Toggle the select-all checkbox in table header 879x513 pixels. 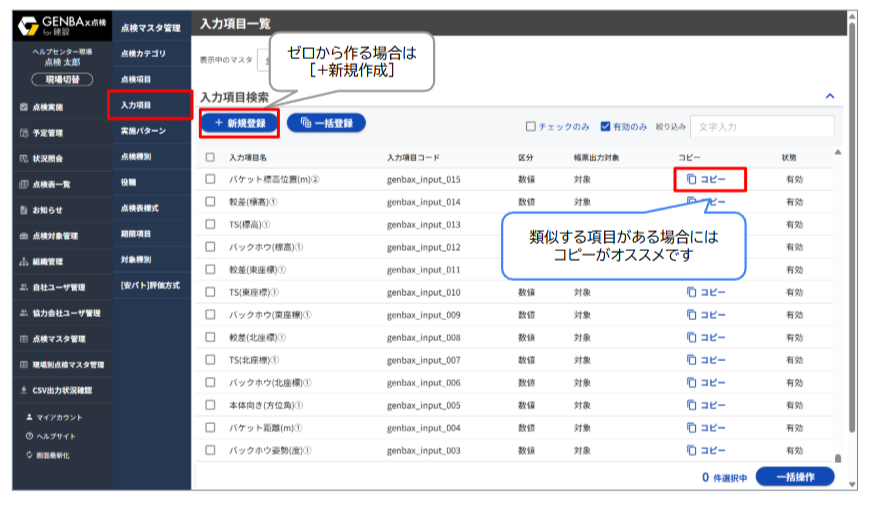pos(210,157)
